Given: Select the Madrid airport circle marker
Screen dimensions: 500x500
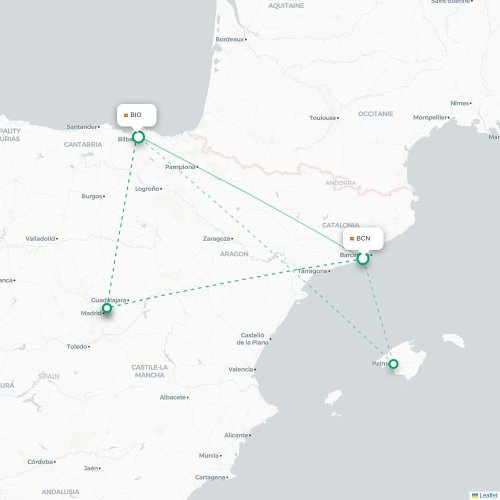Looking at the screenshot, I should pyautogui.click(x=107, y=308).
